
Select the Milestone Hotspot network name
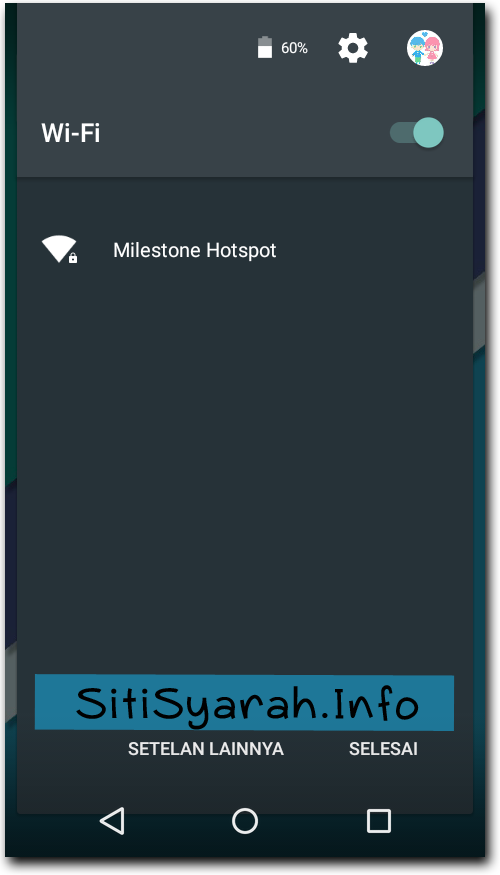click(195, 250)
